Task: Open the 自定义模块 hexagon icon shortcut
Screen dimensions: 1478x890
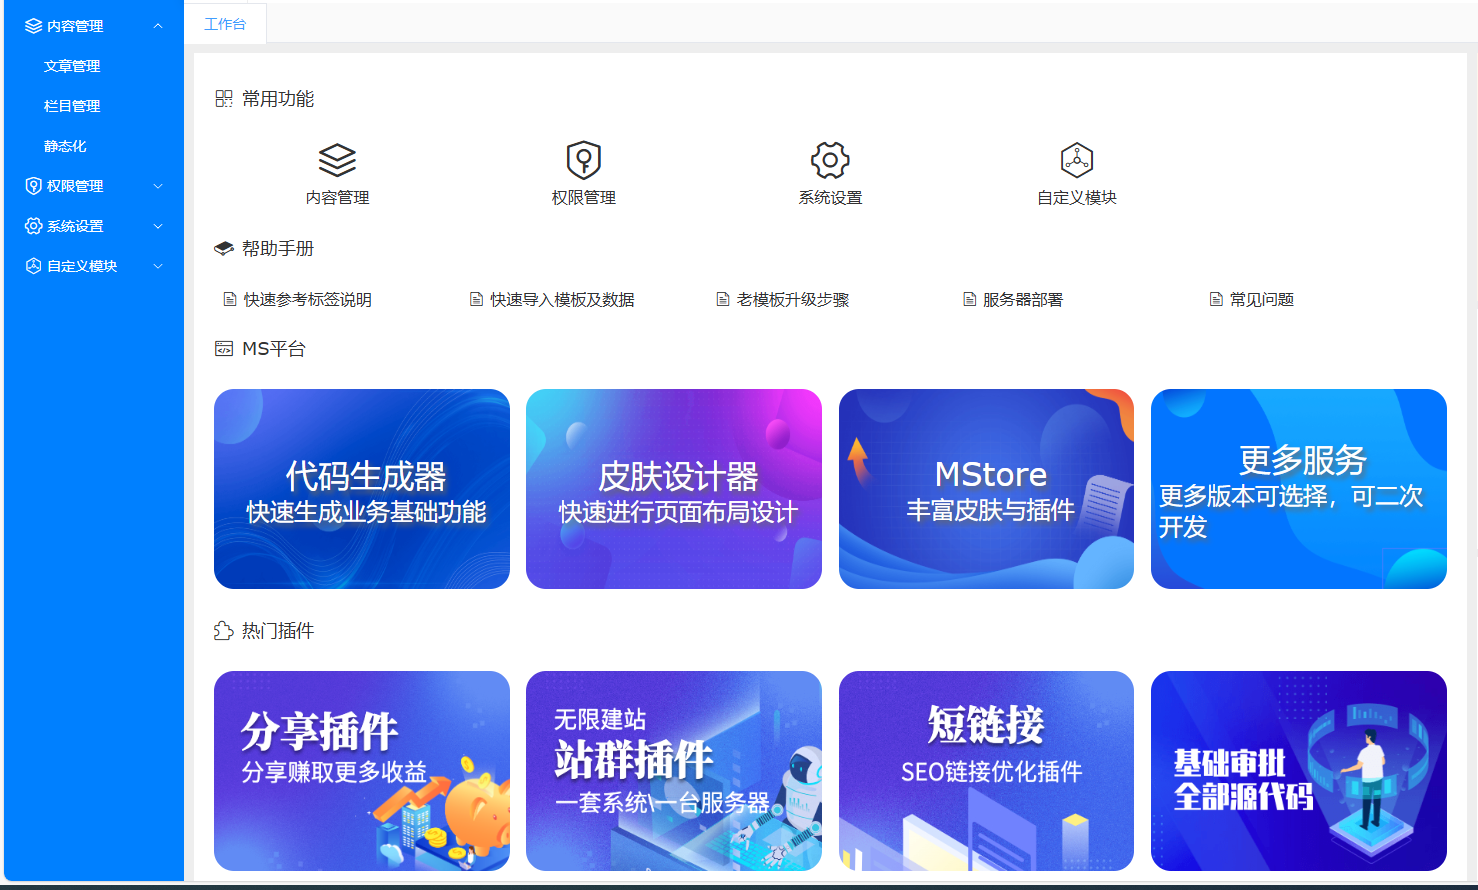Action: pyautogui.click(x=1076, y=160)
